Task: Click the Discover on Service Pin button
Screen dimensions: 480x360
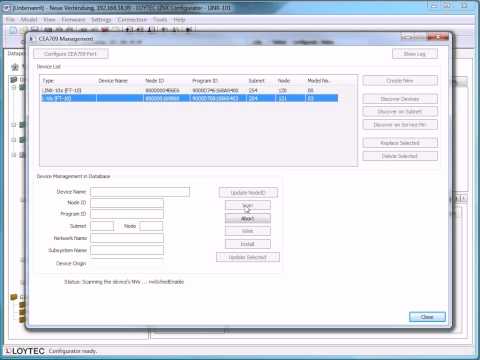Action: [400, 125]
